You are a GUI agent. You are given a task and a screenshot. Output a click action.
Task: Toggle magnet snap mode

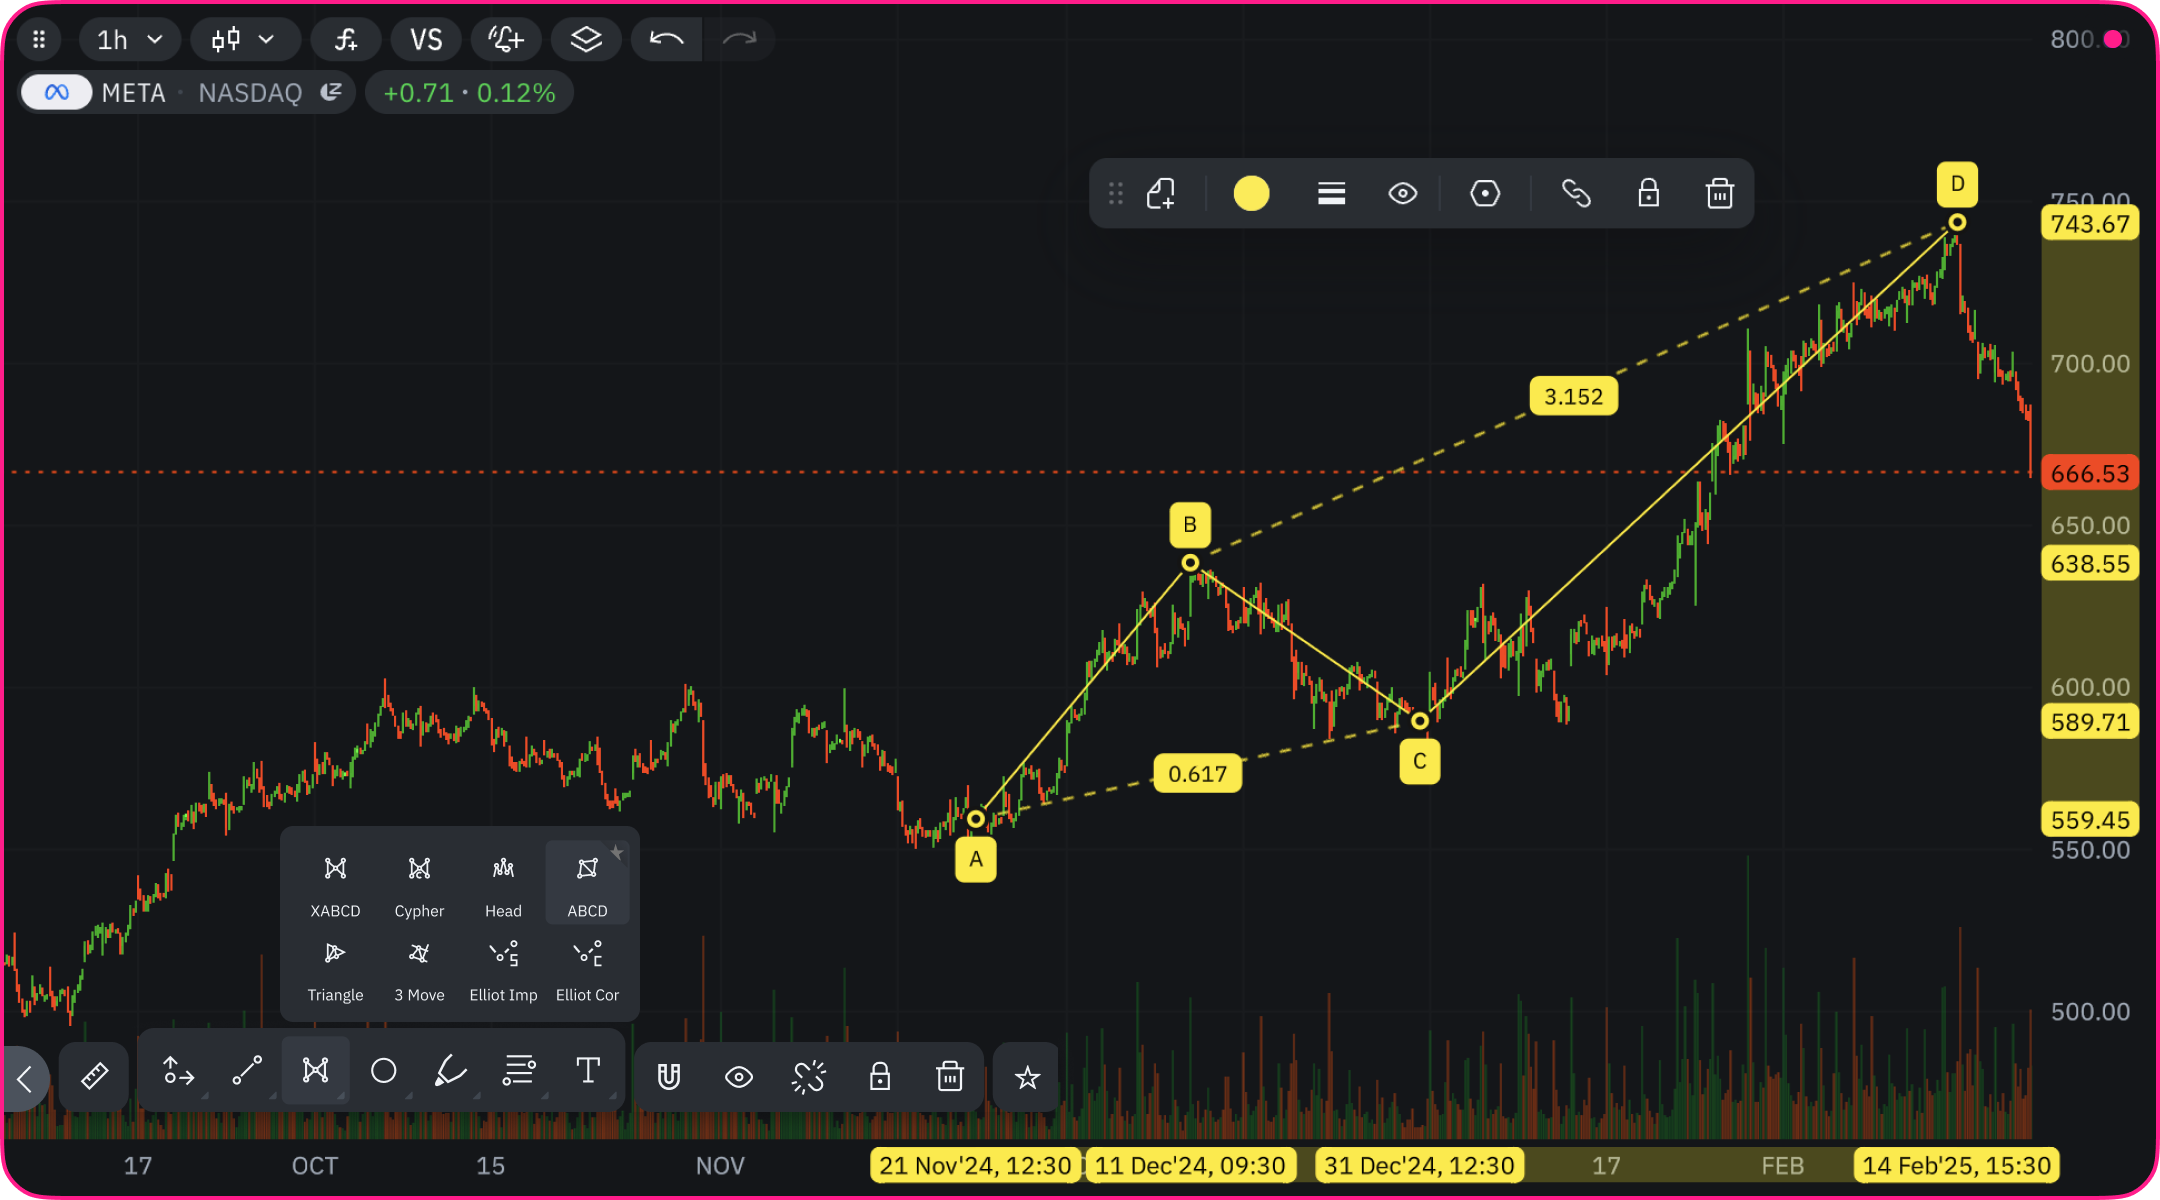(669, 1076)
